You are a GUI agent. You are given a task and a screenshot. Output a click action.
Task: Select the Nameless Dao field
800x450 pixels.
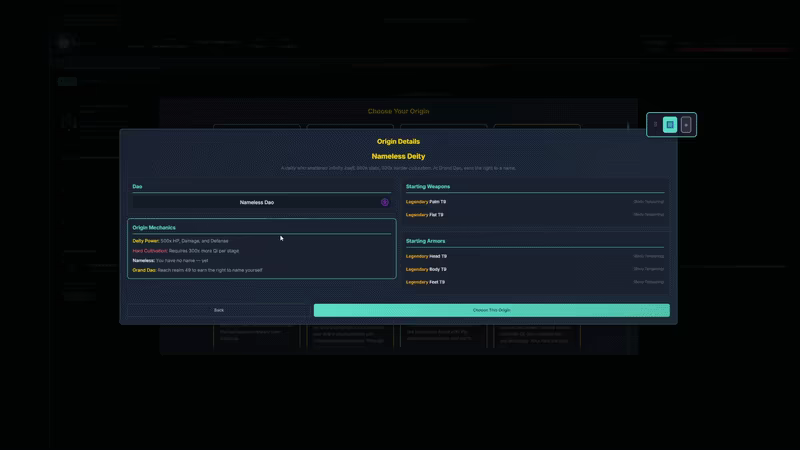pos(261,203)
